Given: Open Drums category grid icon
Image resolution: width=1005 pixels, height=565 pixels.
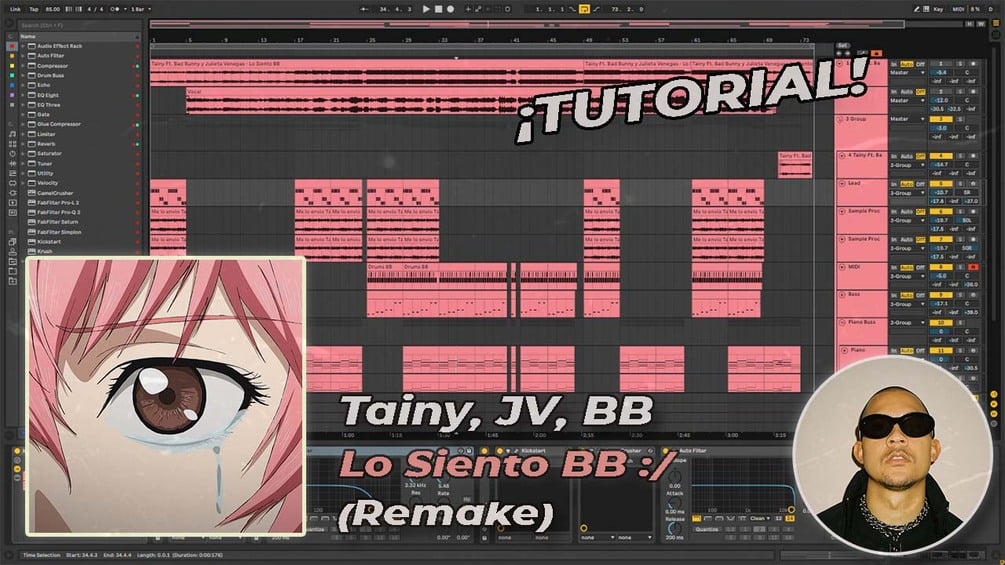Looking at the screenshot, I should tap(12, 143).
